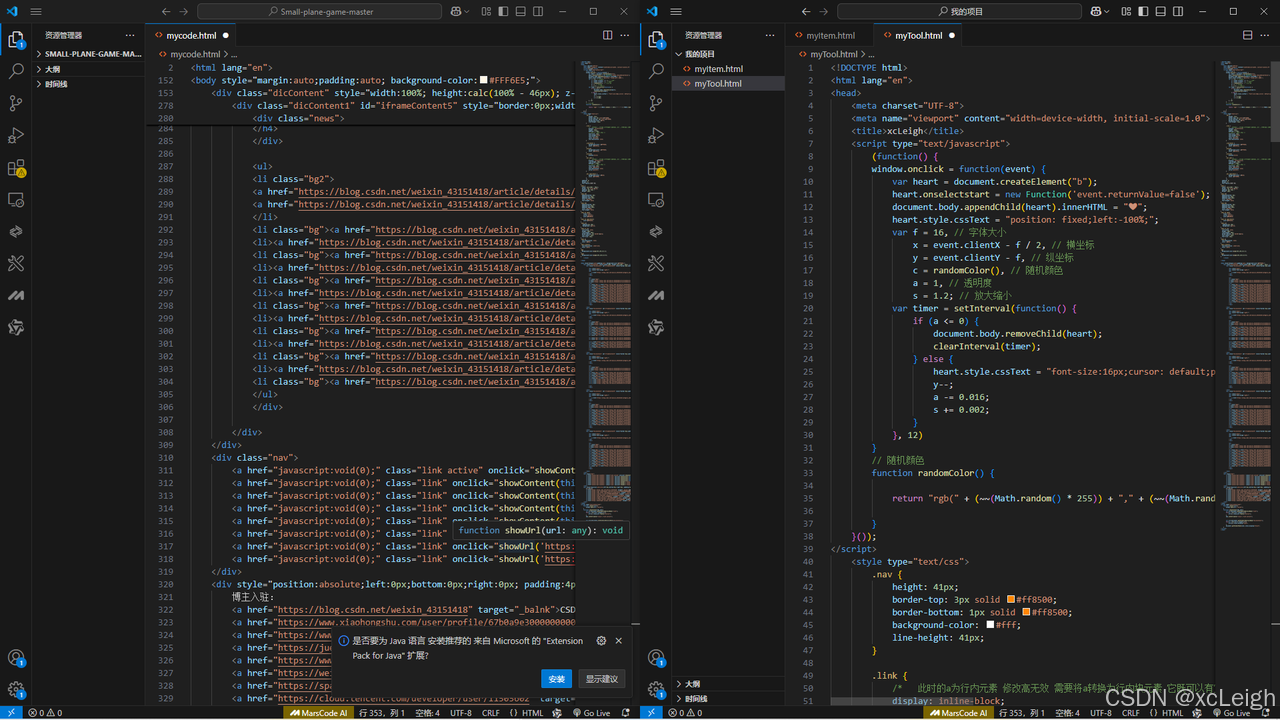Expand 大纲 outline in the right window
1280x720 pixels.
pos(729,684)
